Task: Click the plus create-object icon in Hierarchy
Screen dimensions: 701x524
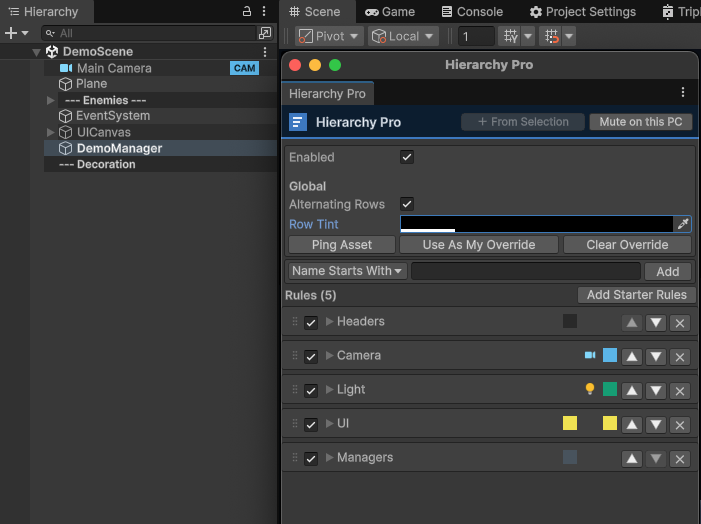Action: click(11, 33)
